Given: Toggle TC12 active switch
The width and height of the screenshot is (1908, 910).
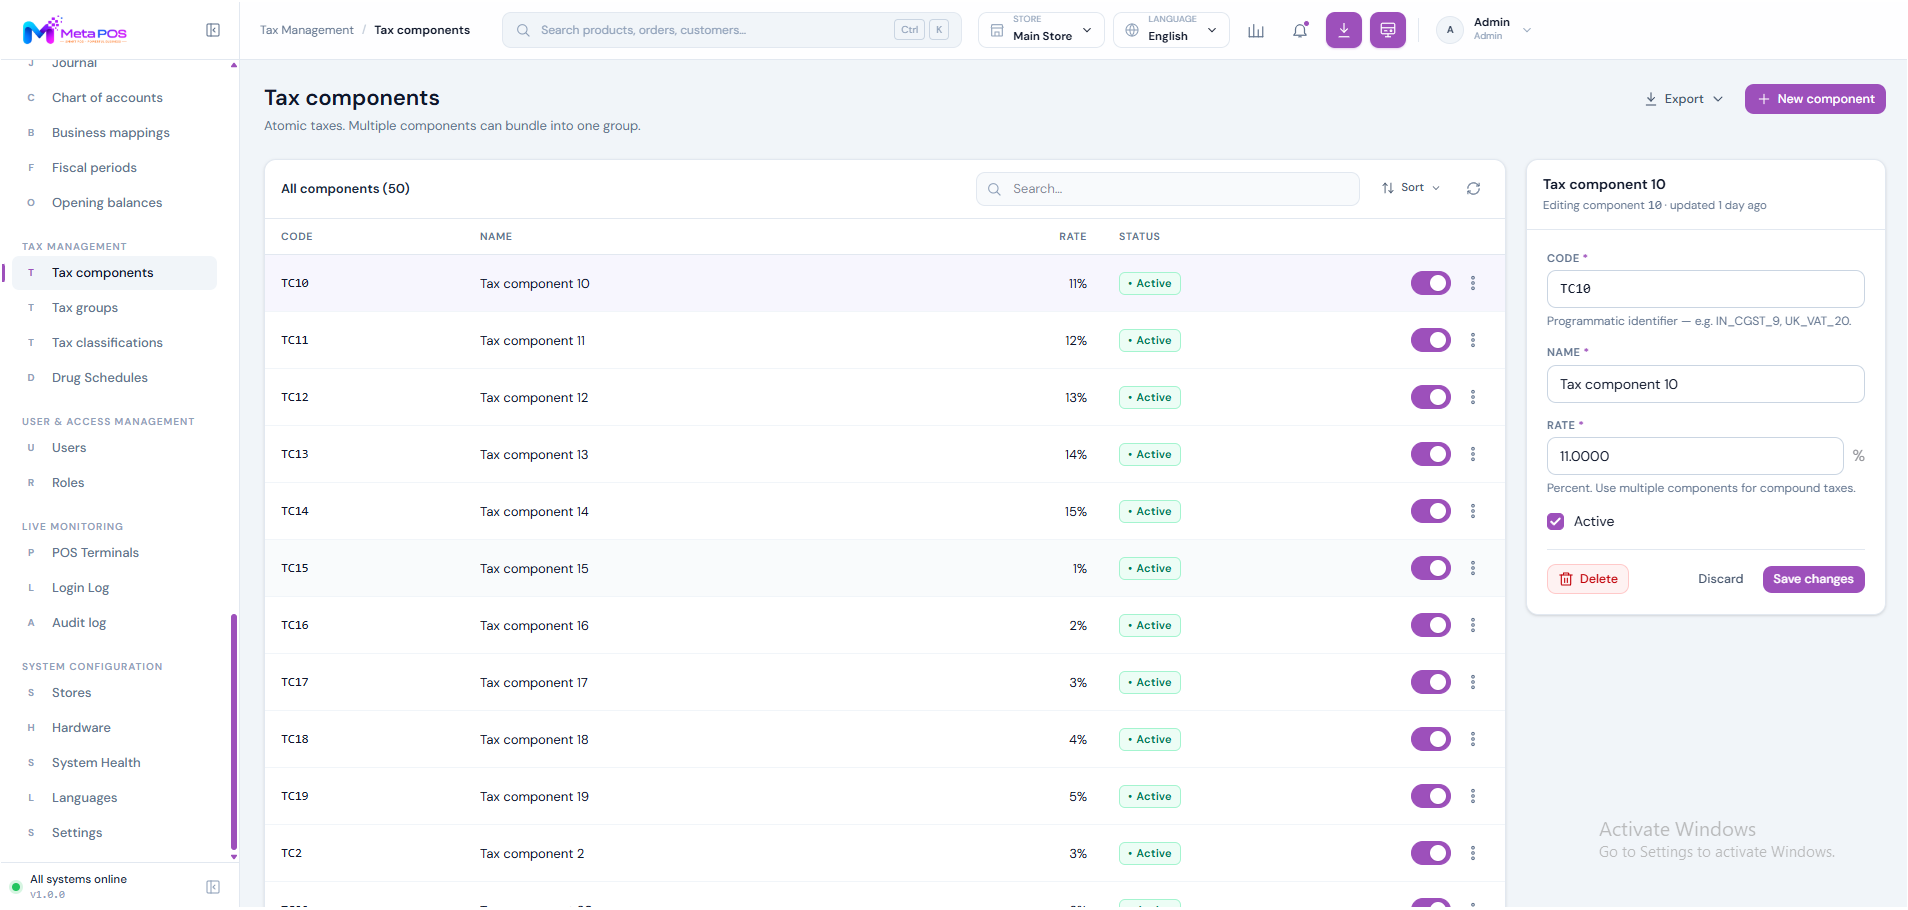Looking at the screenshot, I should pos(1431,397).
